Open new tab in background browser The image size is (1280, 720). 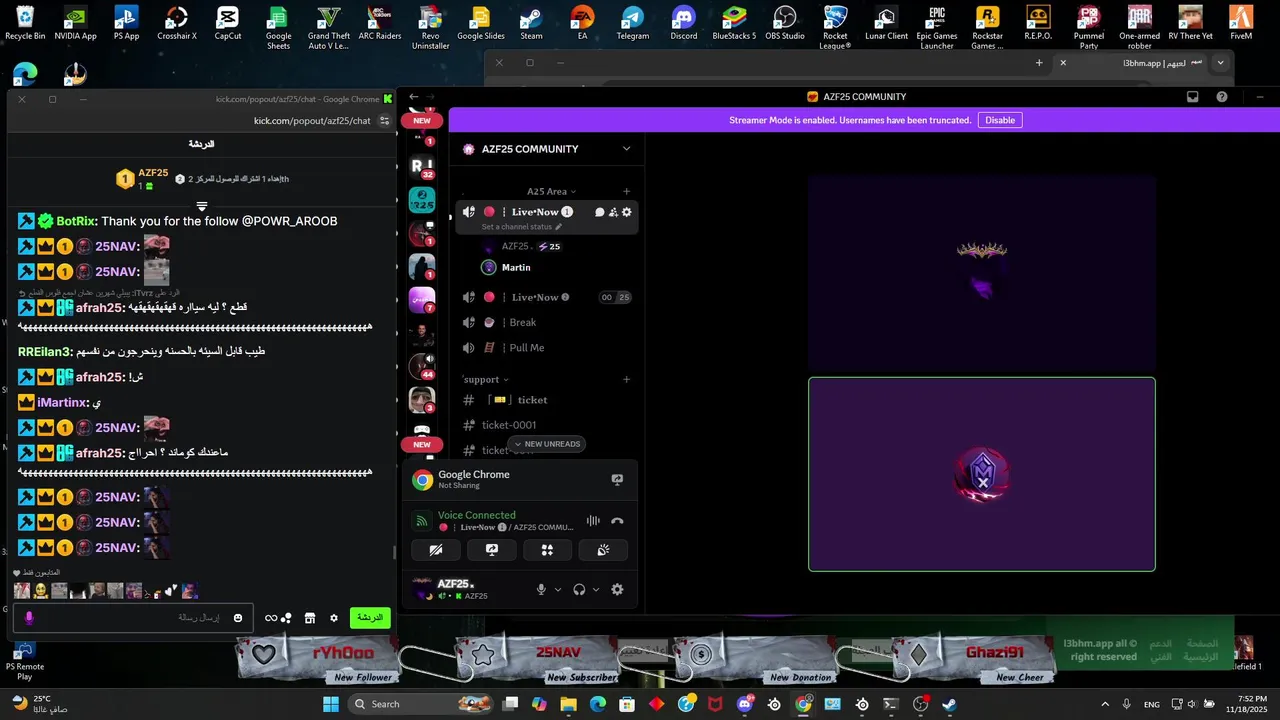1039,63
